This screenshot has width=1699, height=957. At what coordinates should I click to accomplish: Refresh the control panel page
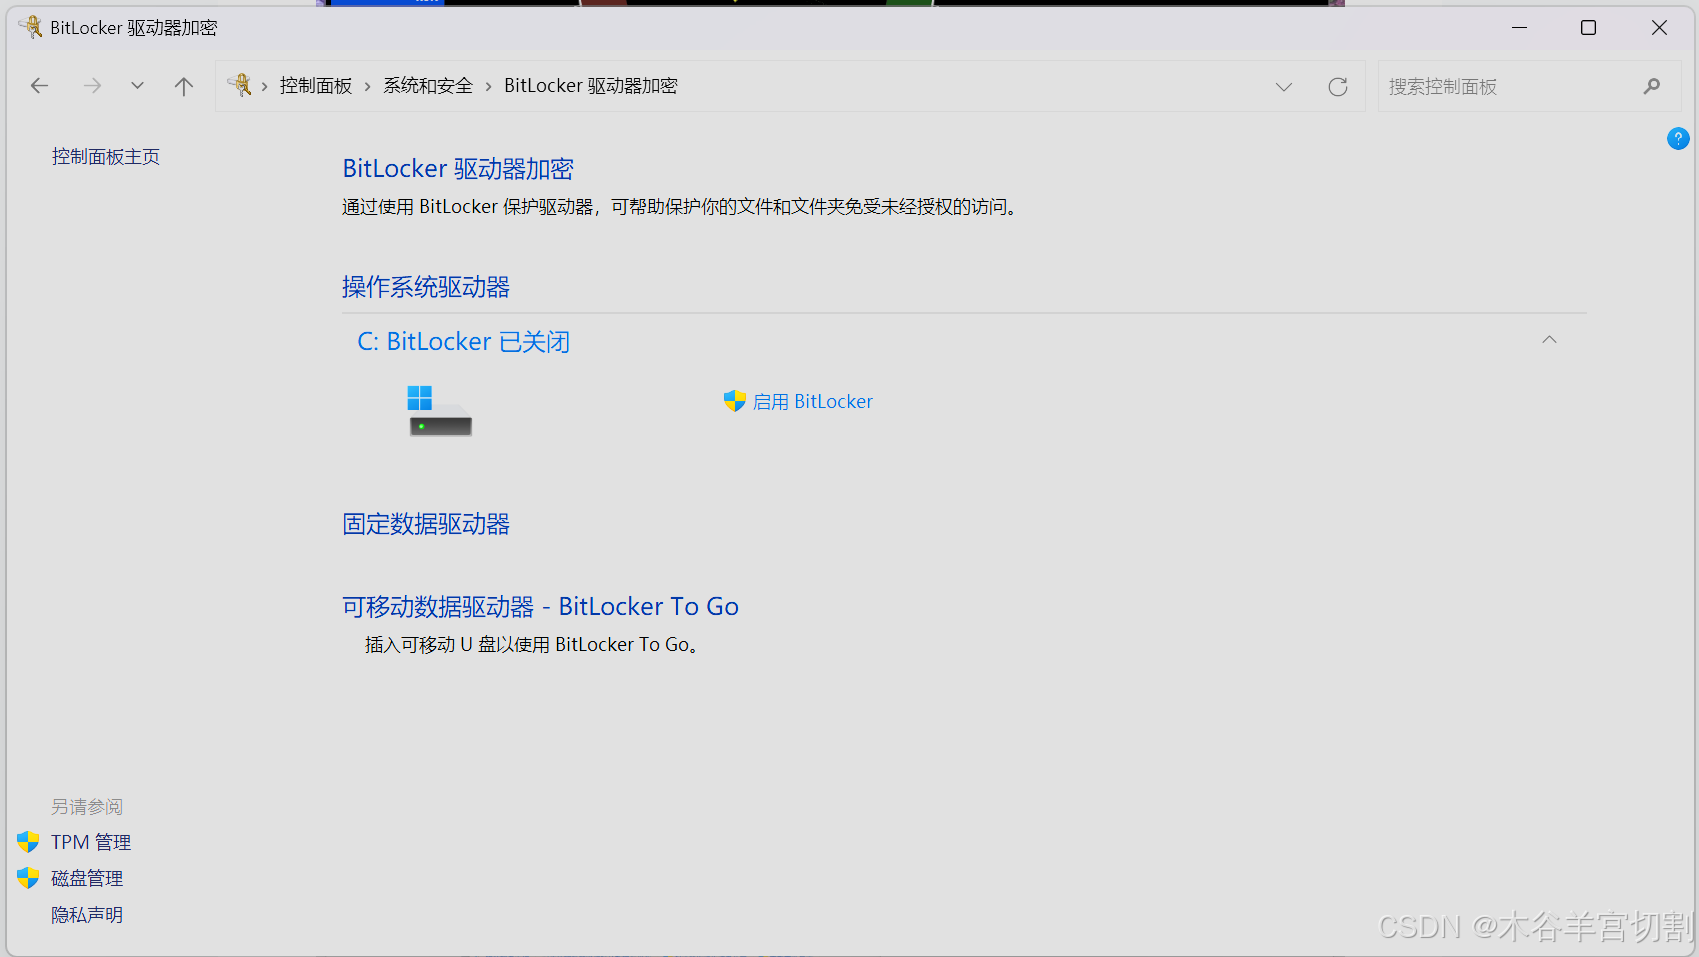pos(1338,87)
